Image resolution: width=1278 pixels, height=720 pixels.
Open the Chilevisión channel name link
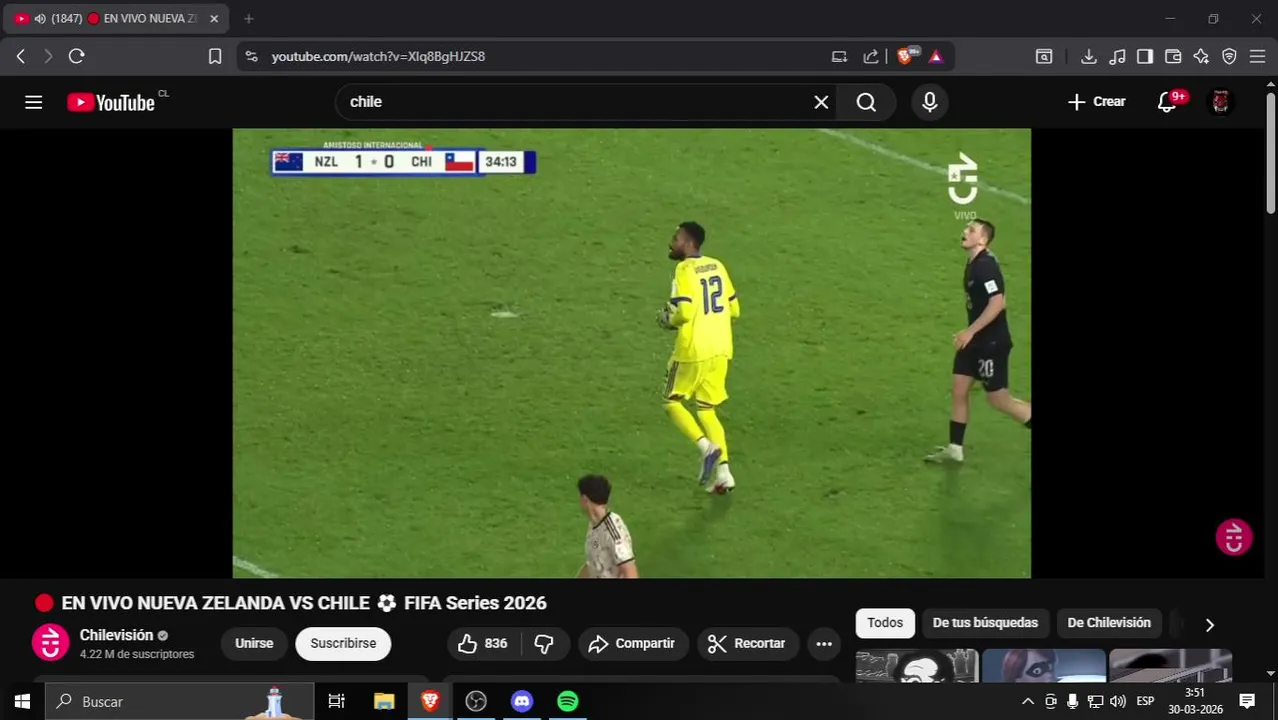click(116, 635)
